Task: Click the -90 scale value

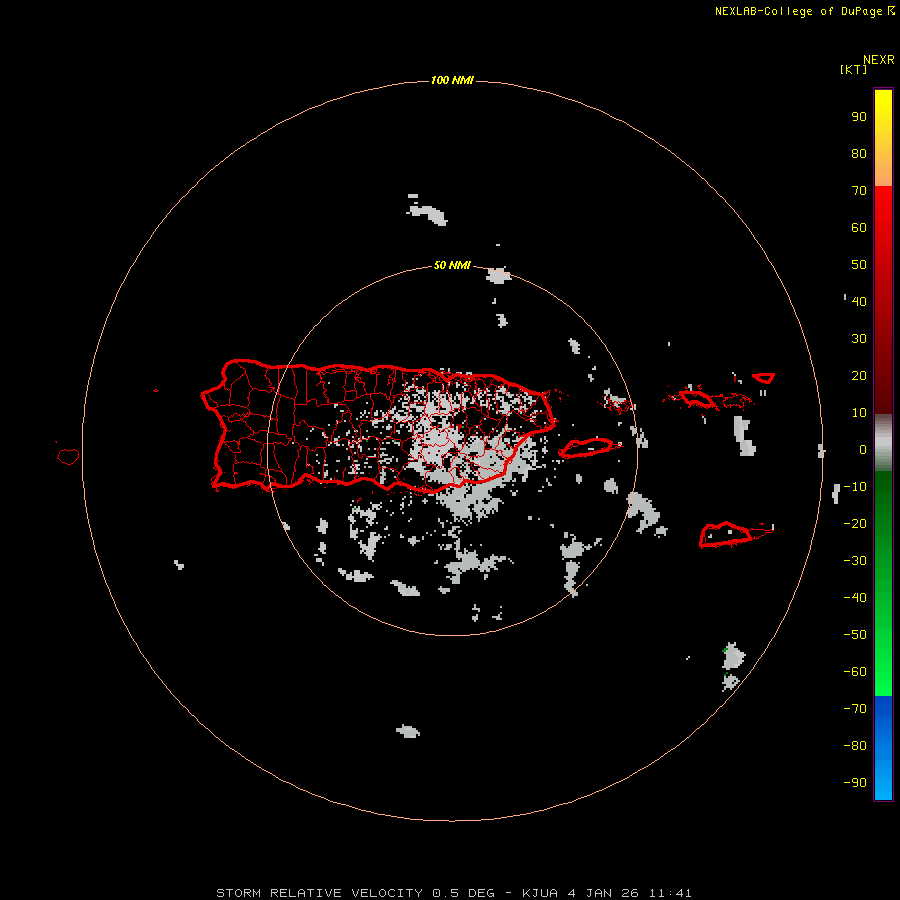Action: coord(855,783)
